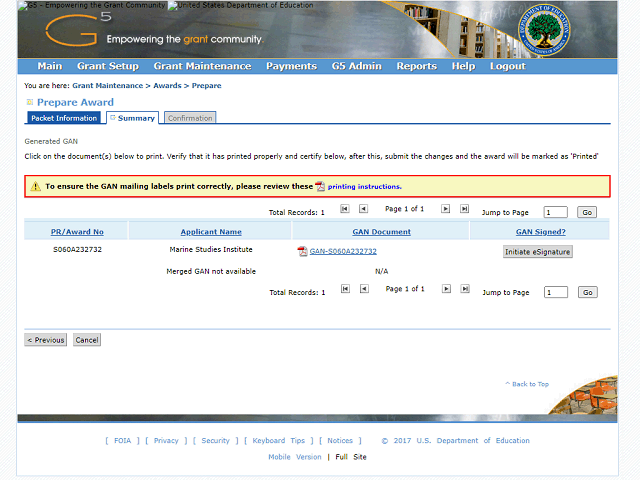
Task: Go to previous page in bottom pager
Action: [x=364, y=289]
